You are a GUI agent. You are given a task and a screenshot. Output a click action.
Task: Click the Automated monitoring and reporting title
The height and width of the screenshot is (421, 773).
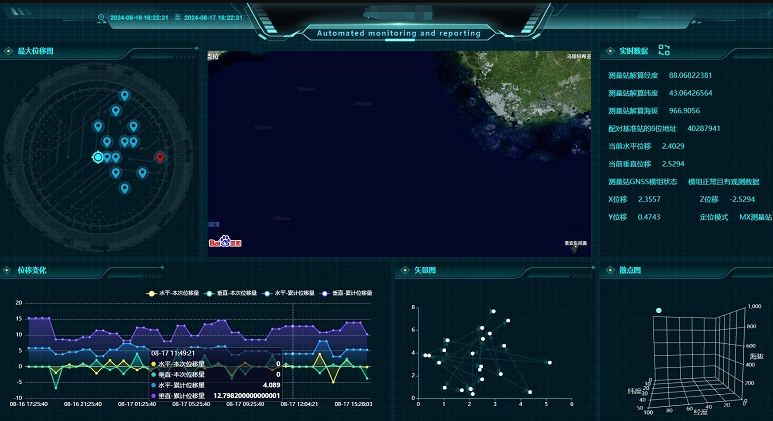pyautogui.click(x=398, y=33)
